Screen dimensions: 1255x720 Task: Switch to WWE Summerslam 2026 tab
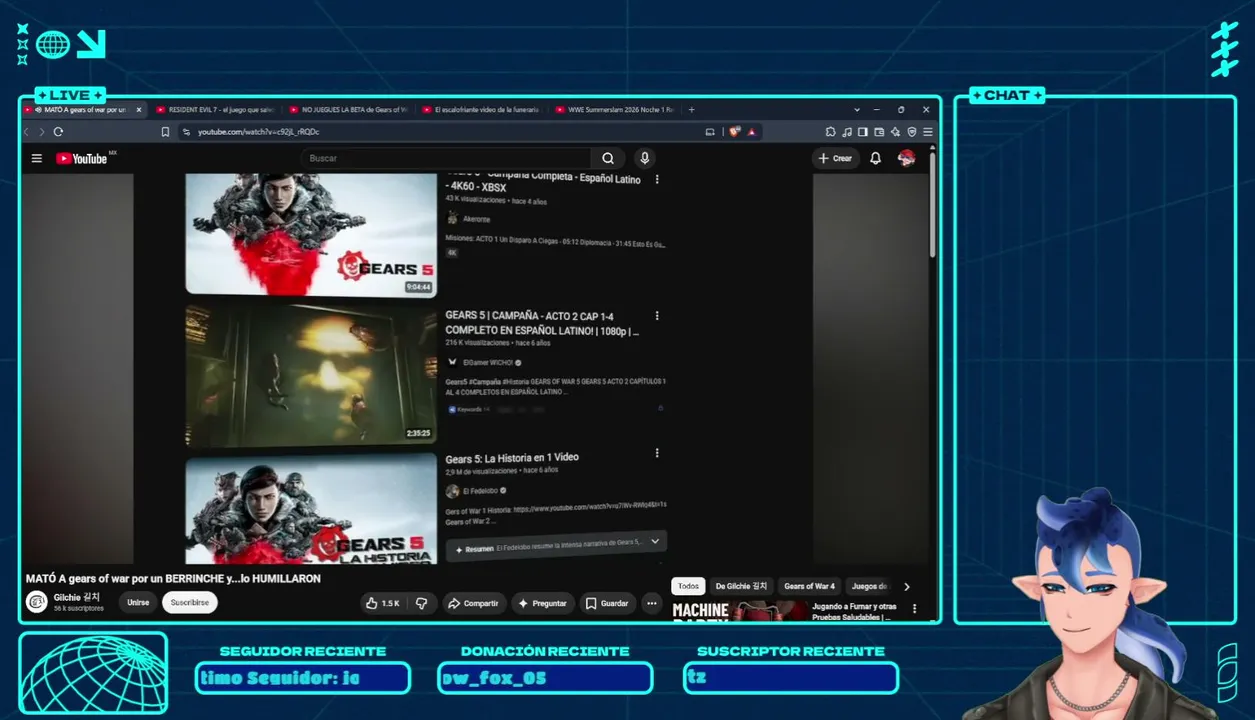coord(613,109)
